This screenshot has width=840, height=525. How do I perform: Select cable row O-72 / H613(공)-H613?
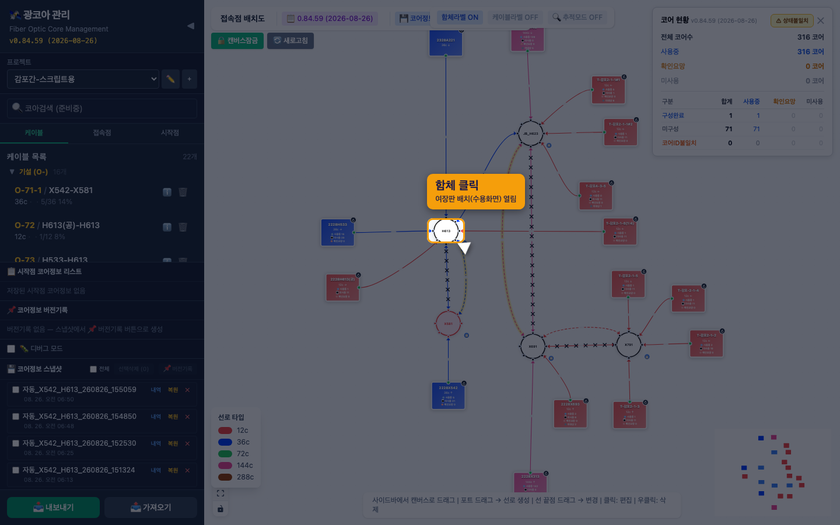pyautogui.click(x=102, y=231)
